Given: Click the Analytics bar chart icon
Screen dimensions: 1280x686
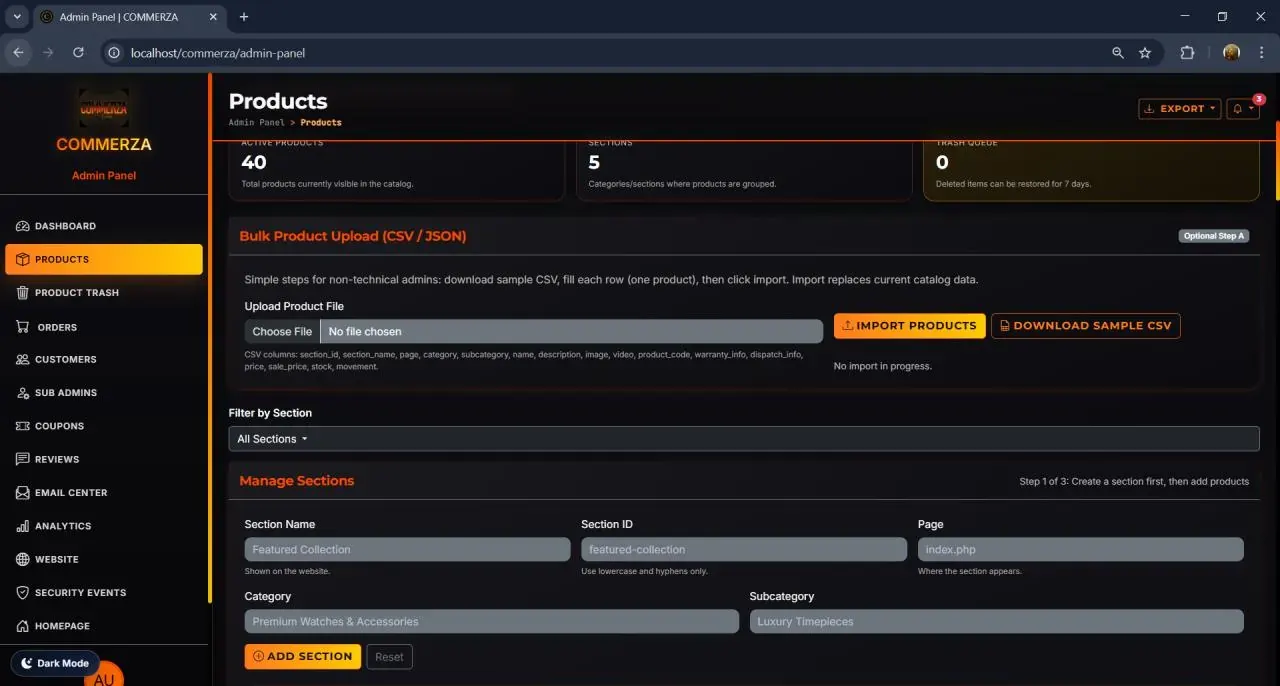Looking at the screenshot, I should click(x=23, y=526).
